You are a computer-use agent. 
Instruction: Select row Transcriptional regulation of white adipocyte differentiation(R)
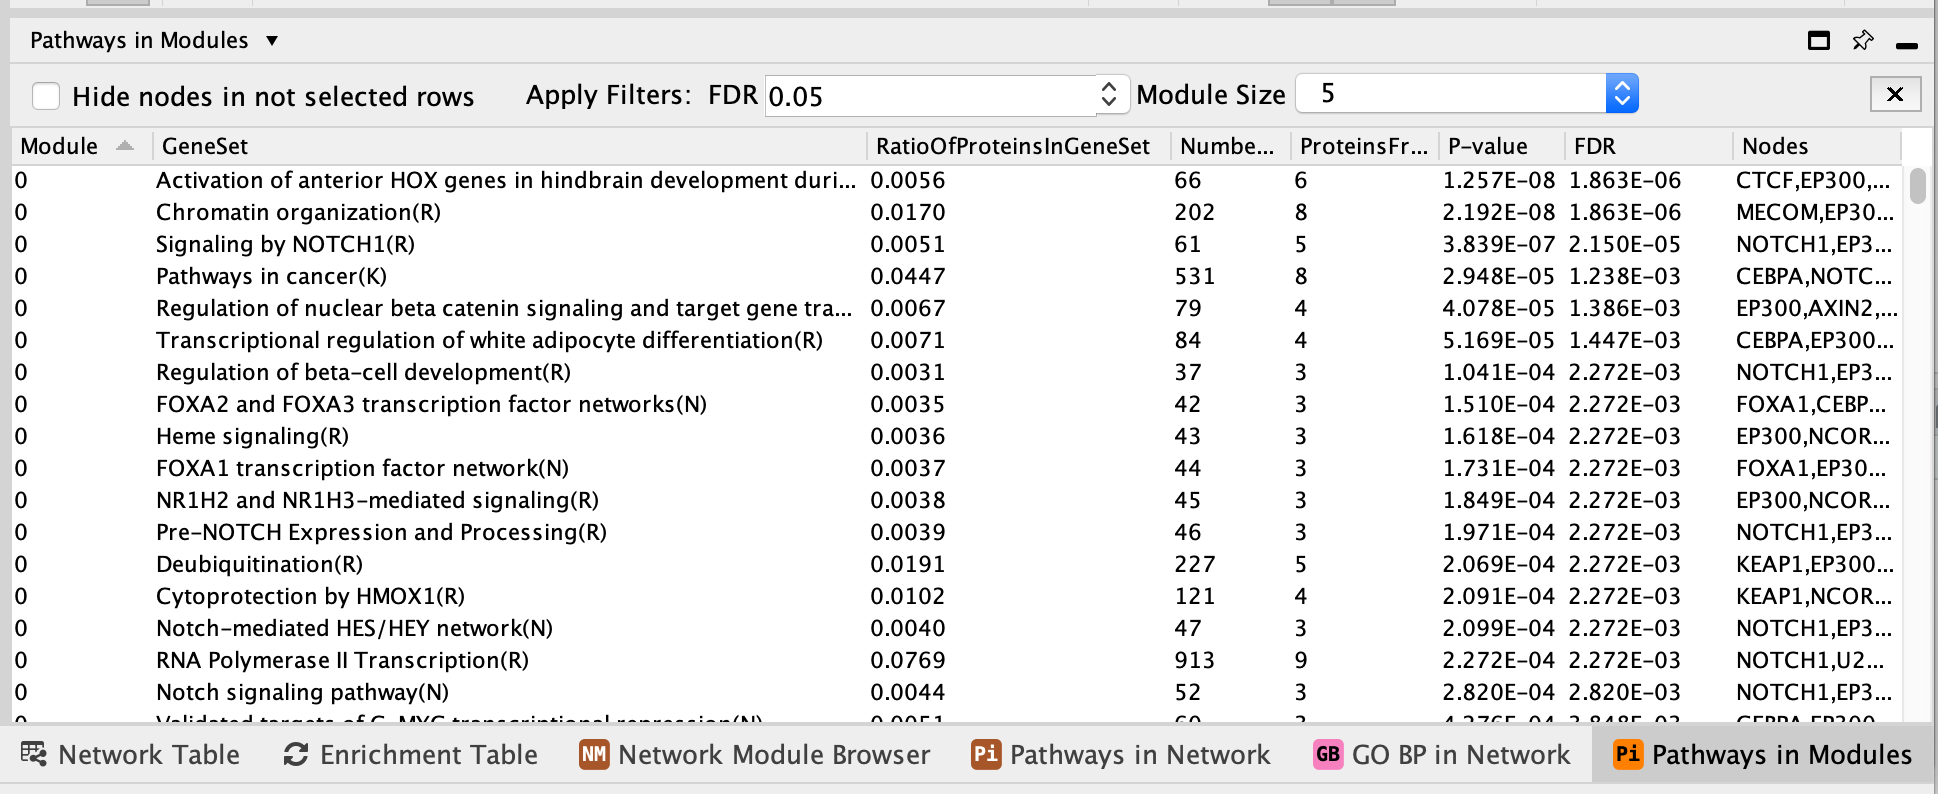pos(956,340)
